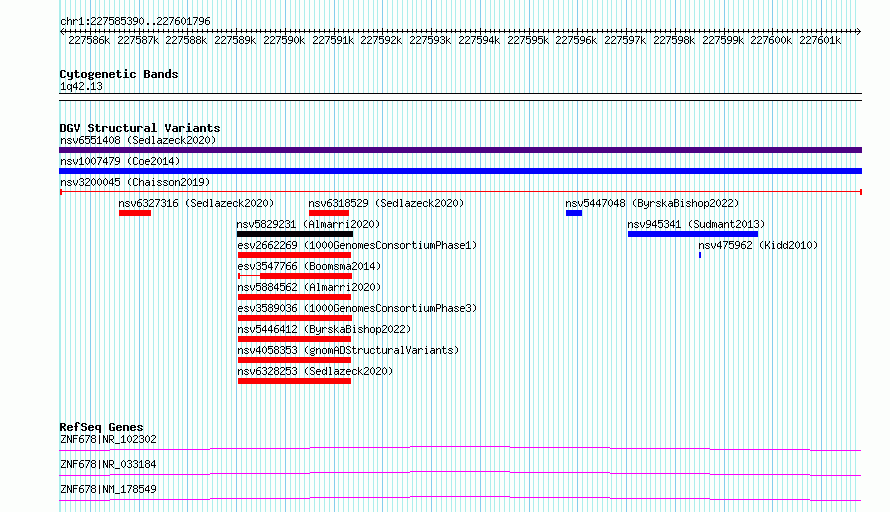Image resolution: width=890 pixels, height=512 pixels.
Task: Select the blue nsv1007479 variant bar
Action: coord(460,171)
